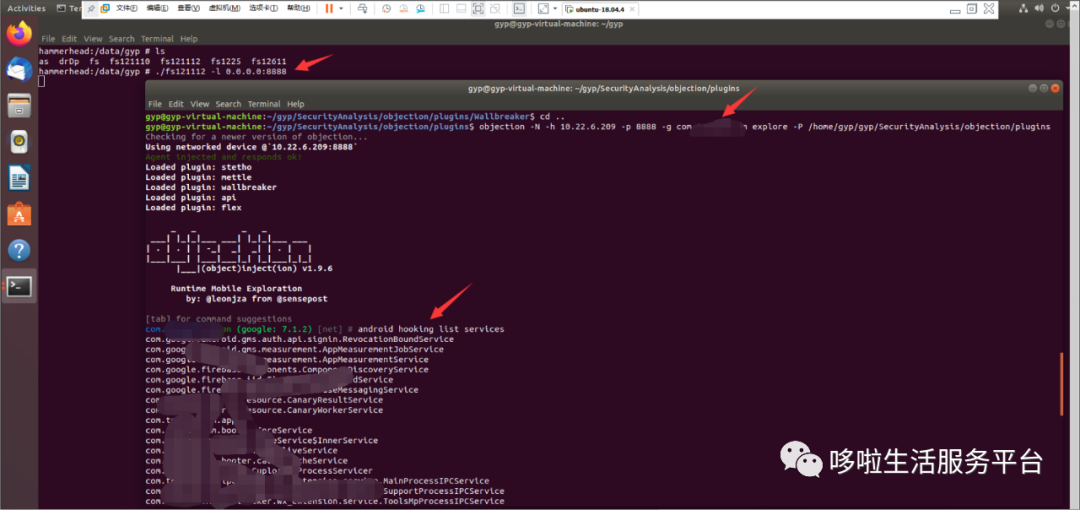Open Ubuntu Software from the dock
This screenshot has width=1080, height=510.
click(19, 214)
